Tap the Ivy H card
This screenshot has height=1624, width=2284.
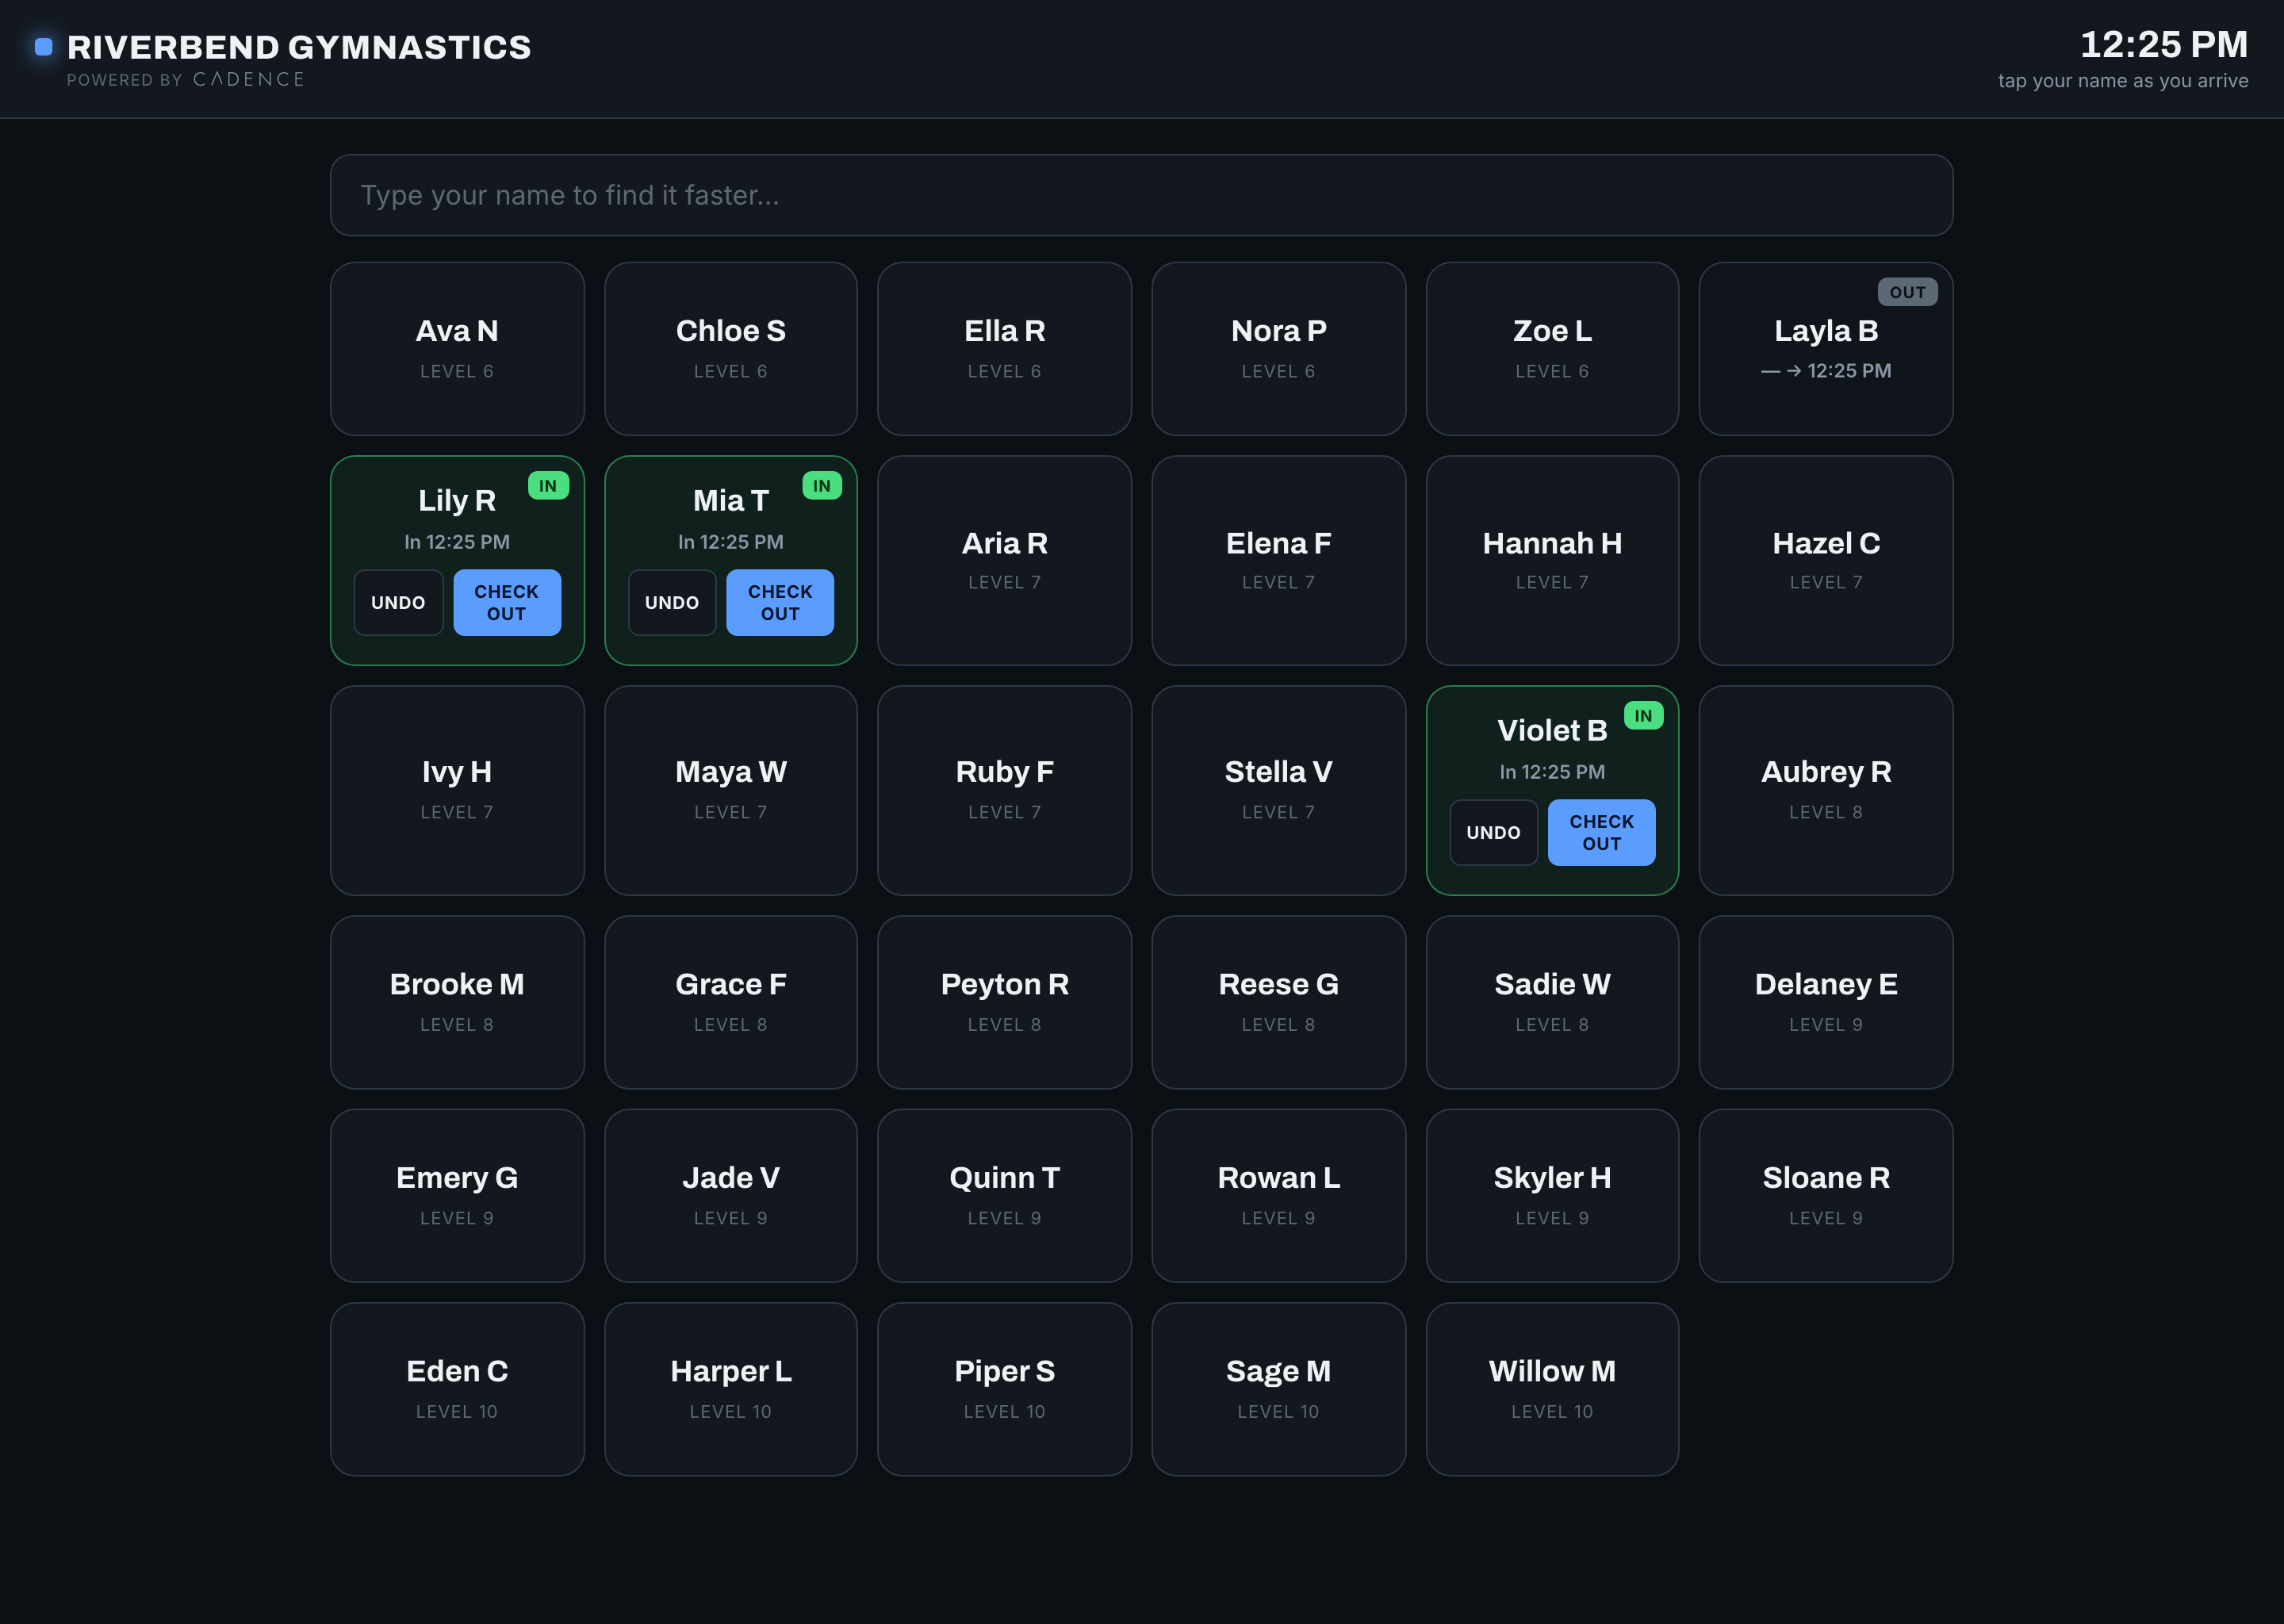click(x=457, y=790)
